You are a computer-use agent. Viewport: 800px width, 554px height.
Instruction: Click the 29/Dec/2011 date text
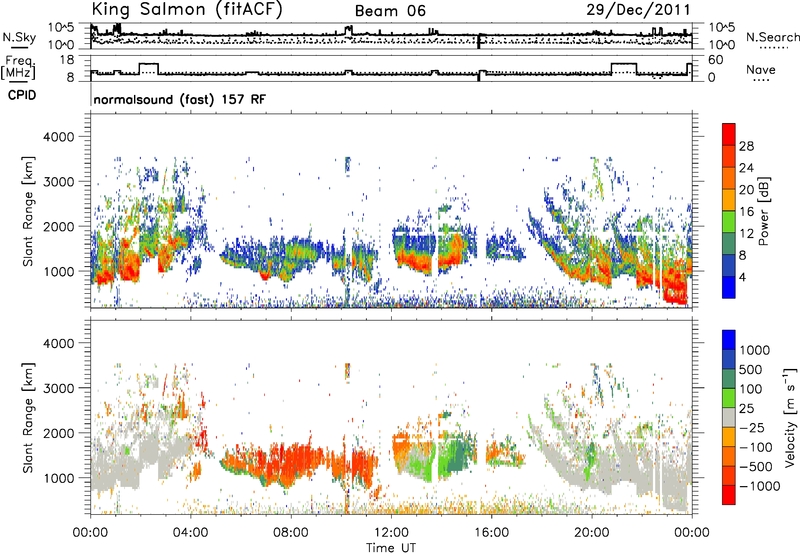pos(638,9)
